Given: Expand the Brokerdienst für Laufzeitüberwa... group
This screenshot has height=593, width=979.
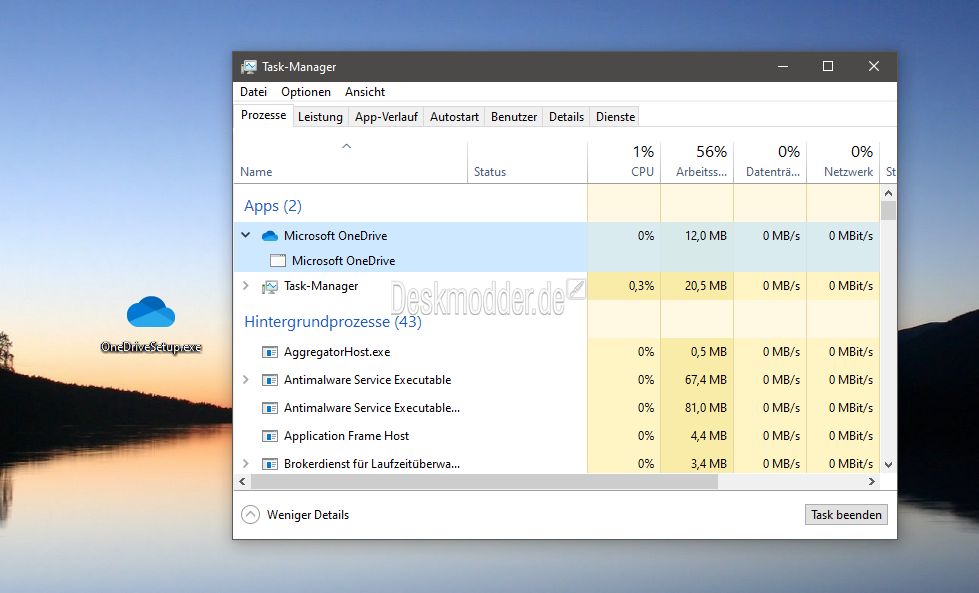Looking at the screenshot, I should [246, 464].
